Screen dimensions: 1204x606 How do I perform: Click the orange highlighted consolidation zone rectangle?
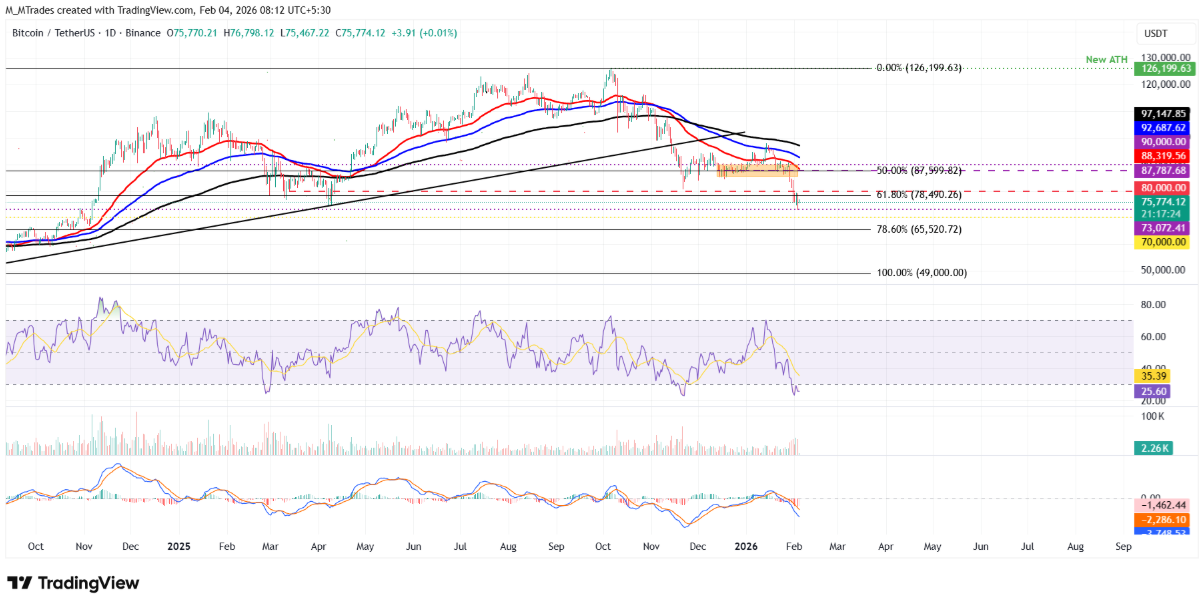click(x=757, y=171)
